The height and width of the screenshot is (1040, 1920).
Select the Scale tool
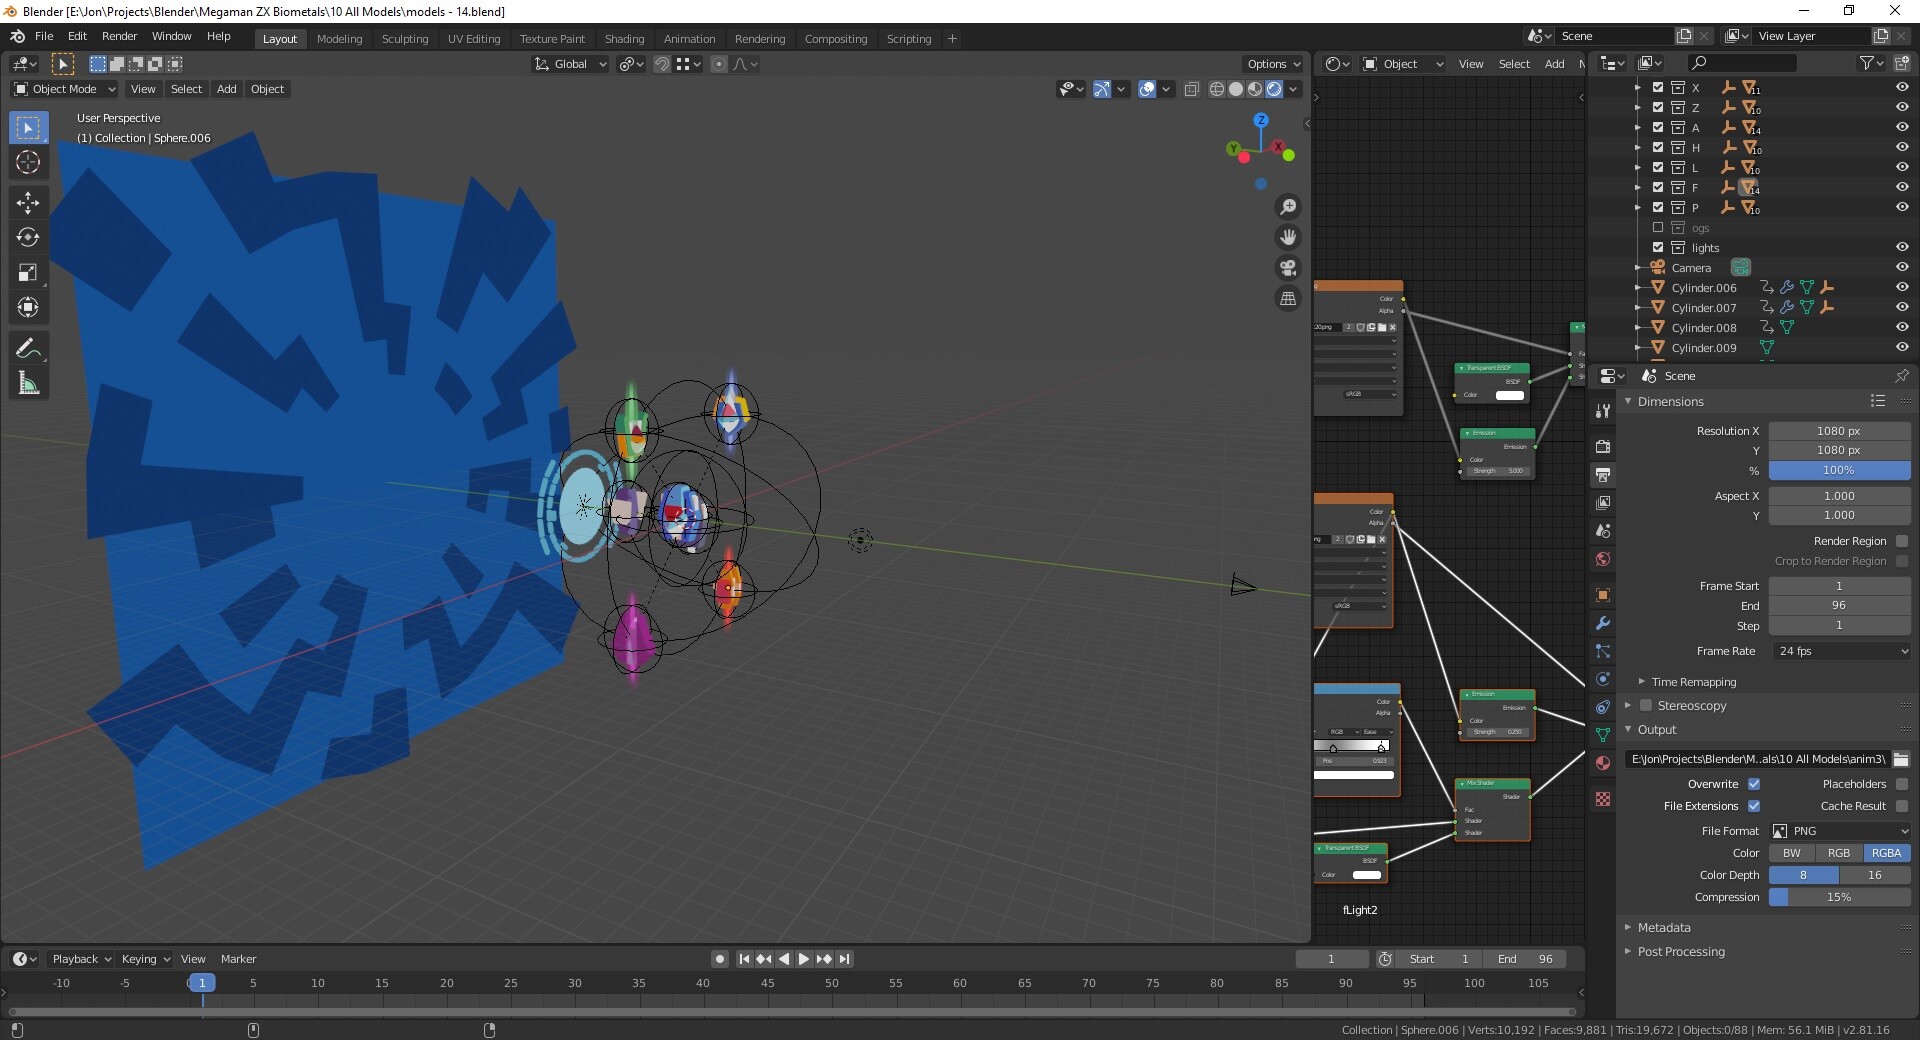28,273
